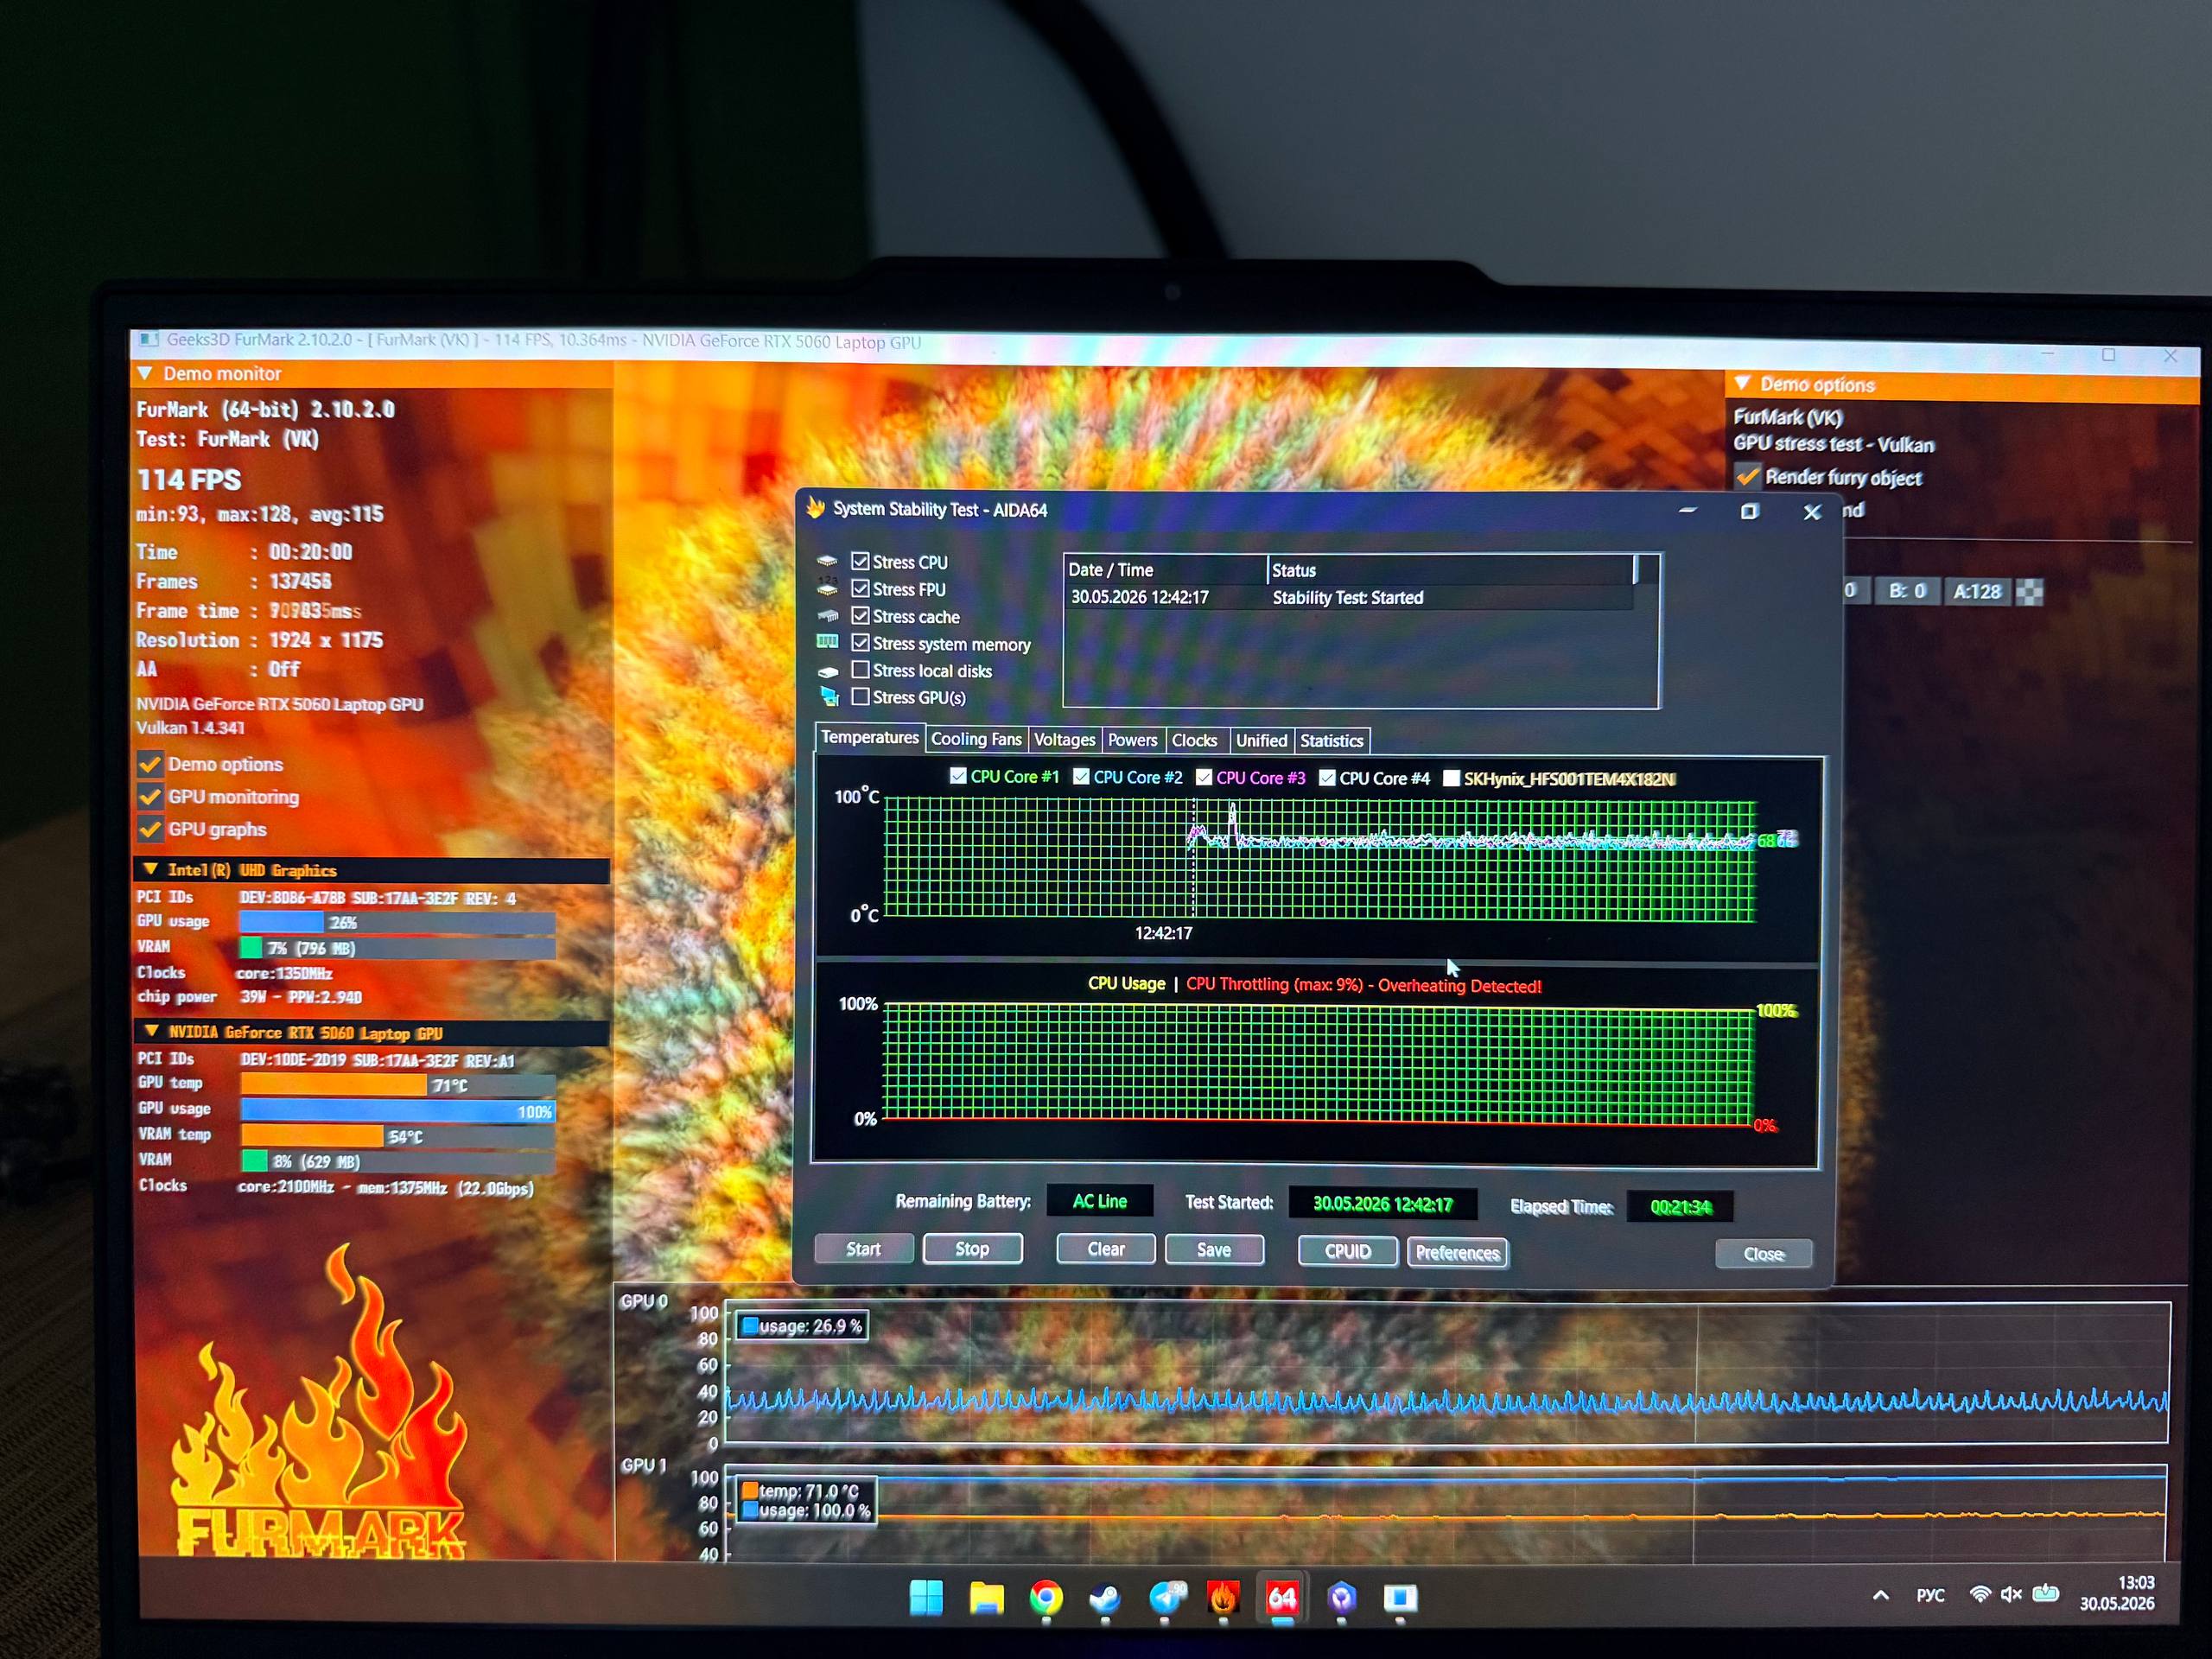Click the checker pattern icon next to A:128
The width and height of the screenshot is (2212, 1659).
[2030, 591]
